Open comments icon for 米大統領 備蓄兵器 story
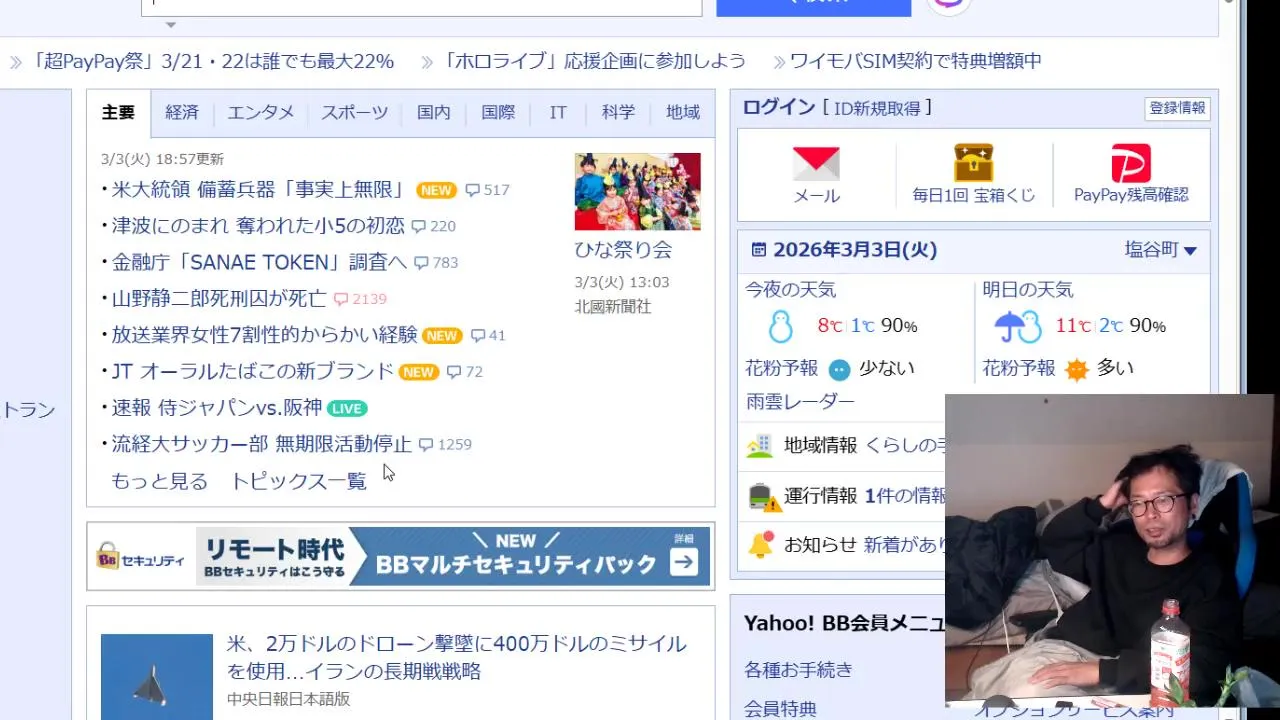 (473, 190)
